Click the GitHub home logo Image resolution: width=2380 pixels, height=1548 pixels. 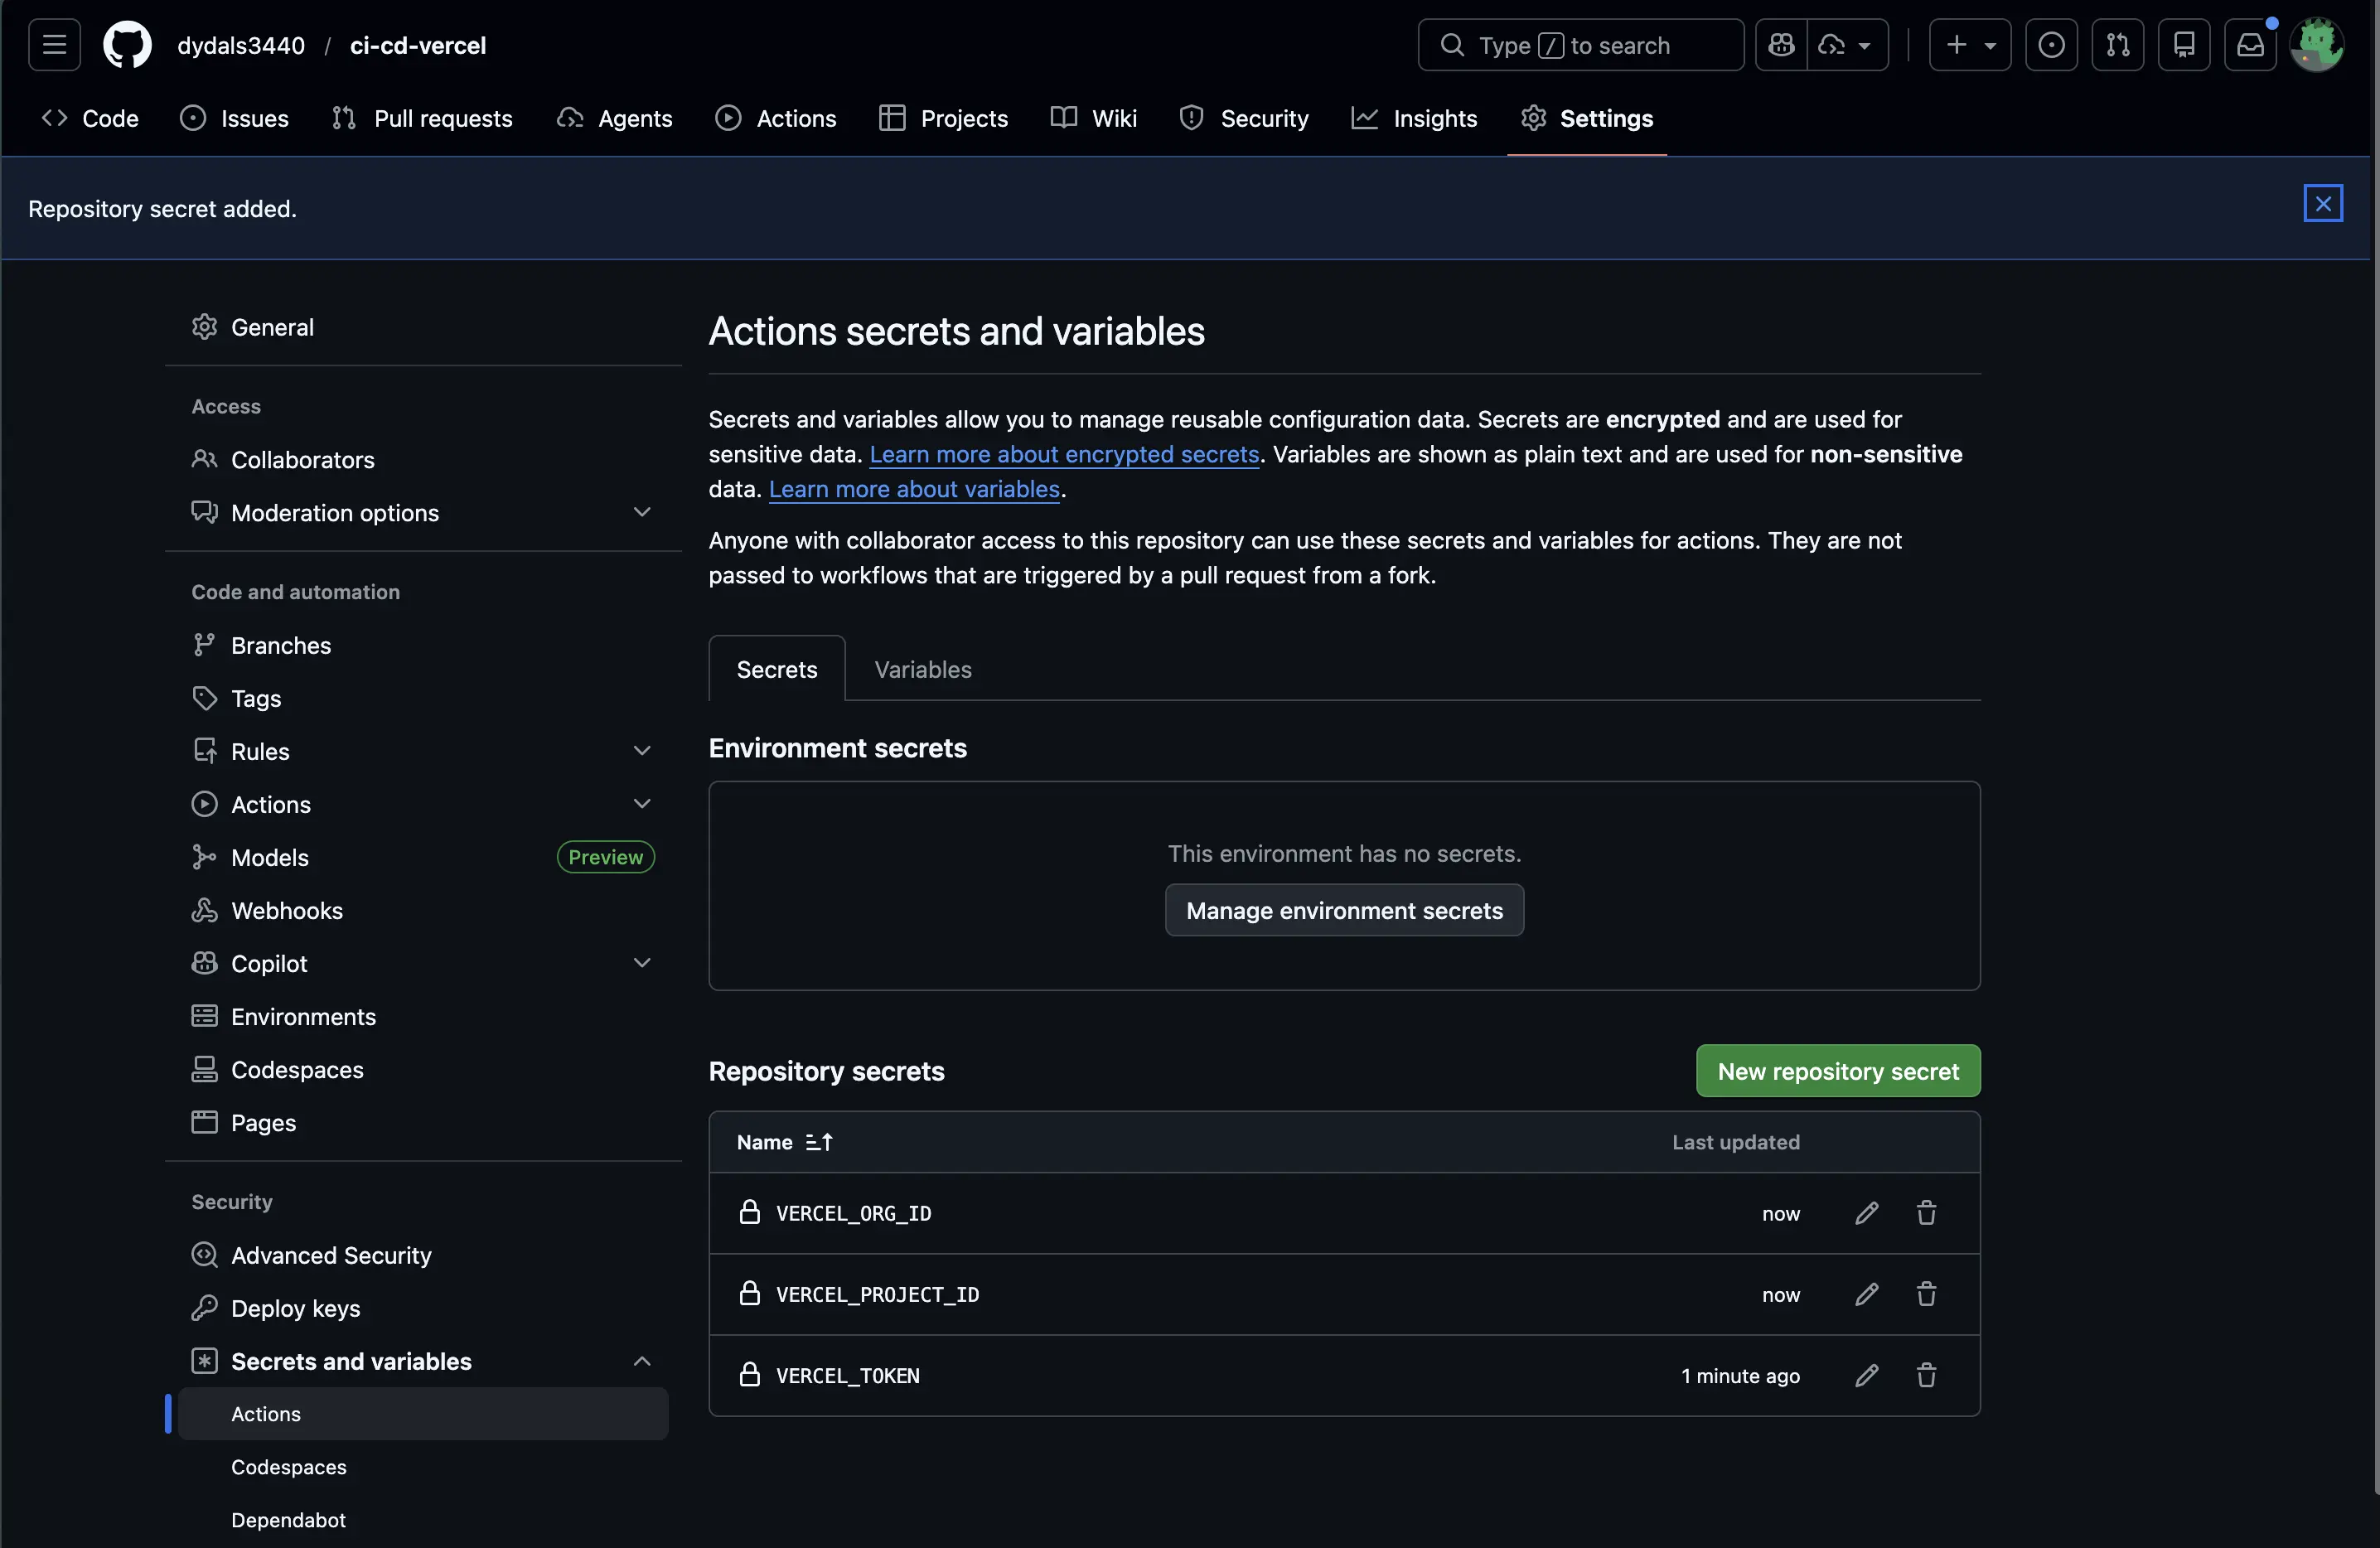coord(127,44)
